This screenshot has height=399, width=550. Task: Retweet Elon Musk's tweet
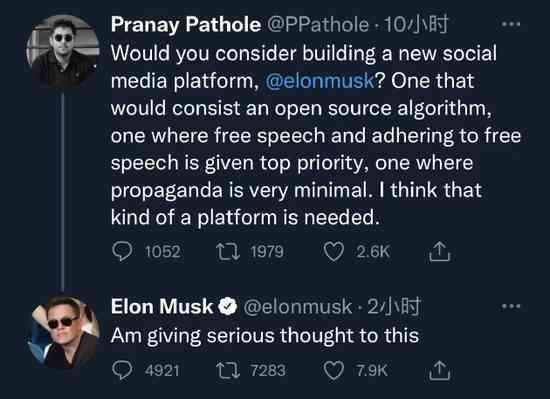click(228, 370)
